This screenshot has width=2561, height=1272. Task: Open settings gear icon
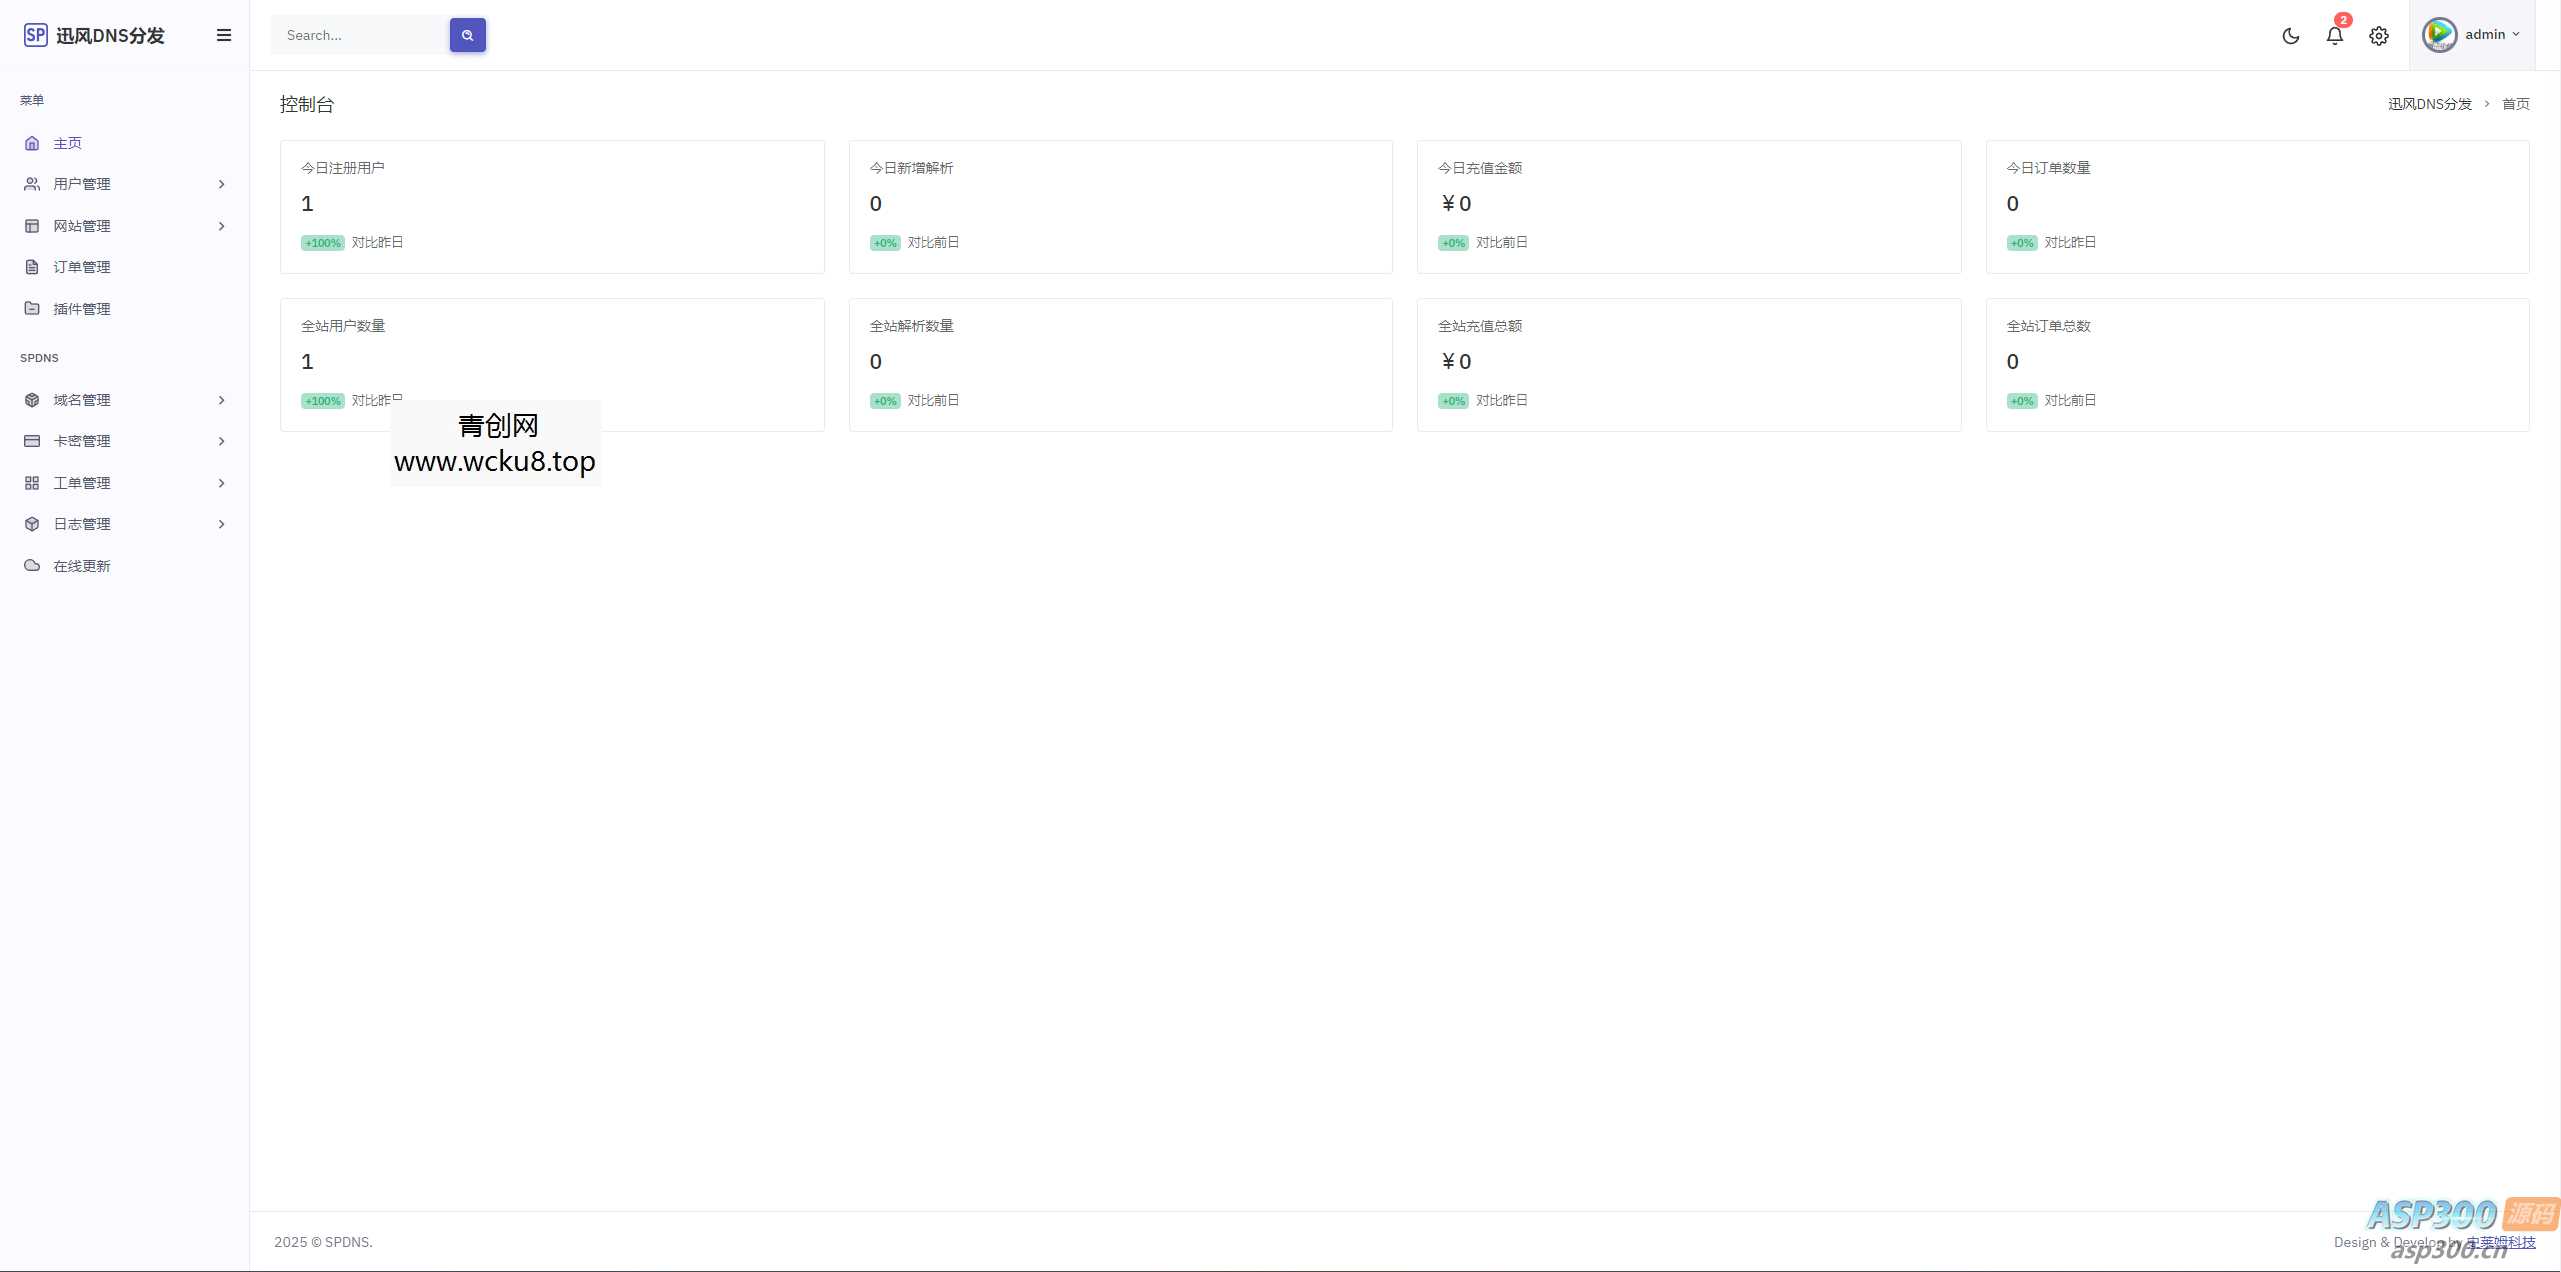tap(2378, 36)
